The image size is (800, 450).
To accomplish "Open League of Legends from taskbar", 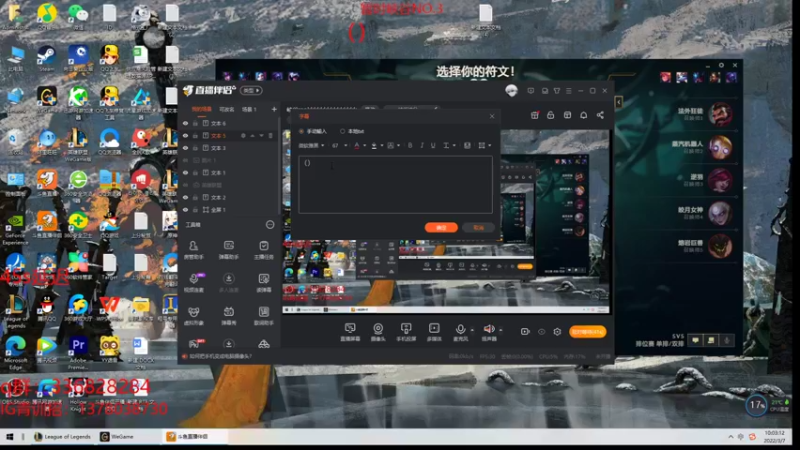I will (x=62, y=437).
